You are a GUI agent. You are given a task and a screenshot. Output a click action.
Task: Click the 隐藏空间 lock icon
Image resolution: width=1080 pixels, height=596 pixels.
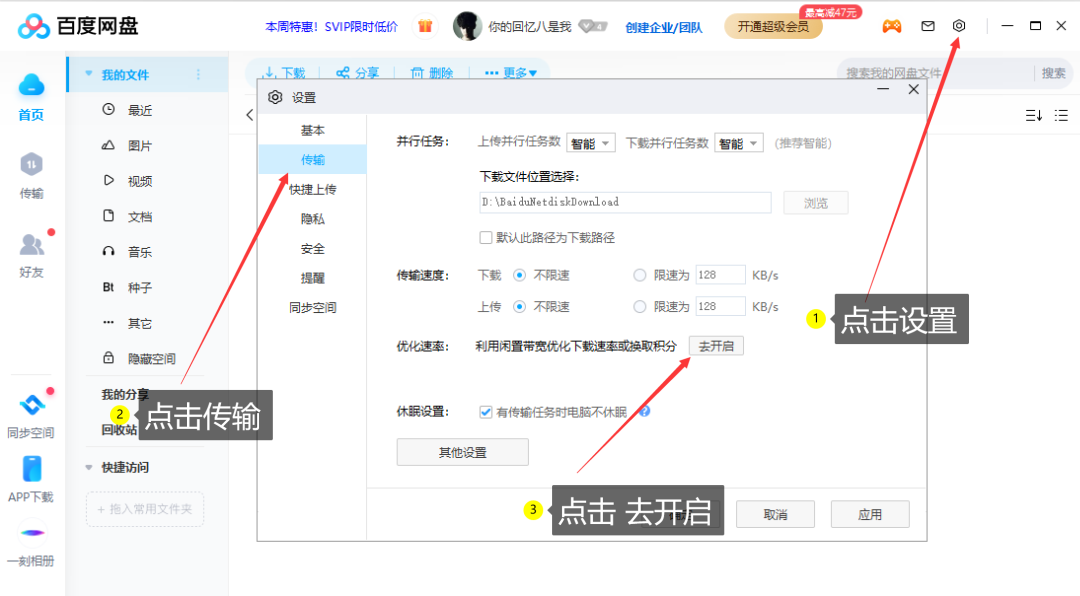click(x=108, y=358)
